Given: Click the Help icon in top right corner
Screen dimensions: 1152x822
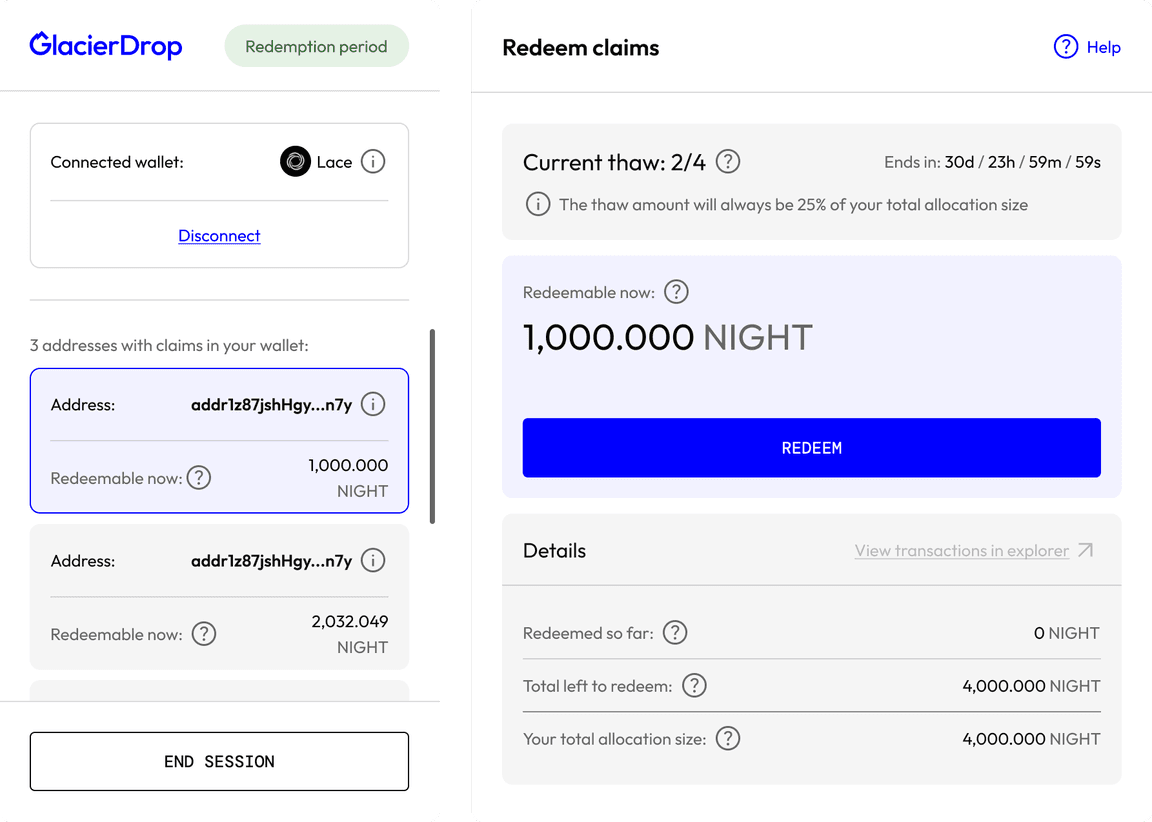Looking at the screenshot, I should (x=1066, y=47).
